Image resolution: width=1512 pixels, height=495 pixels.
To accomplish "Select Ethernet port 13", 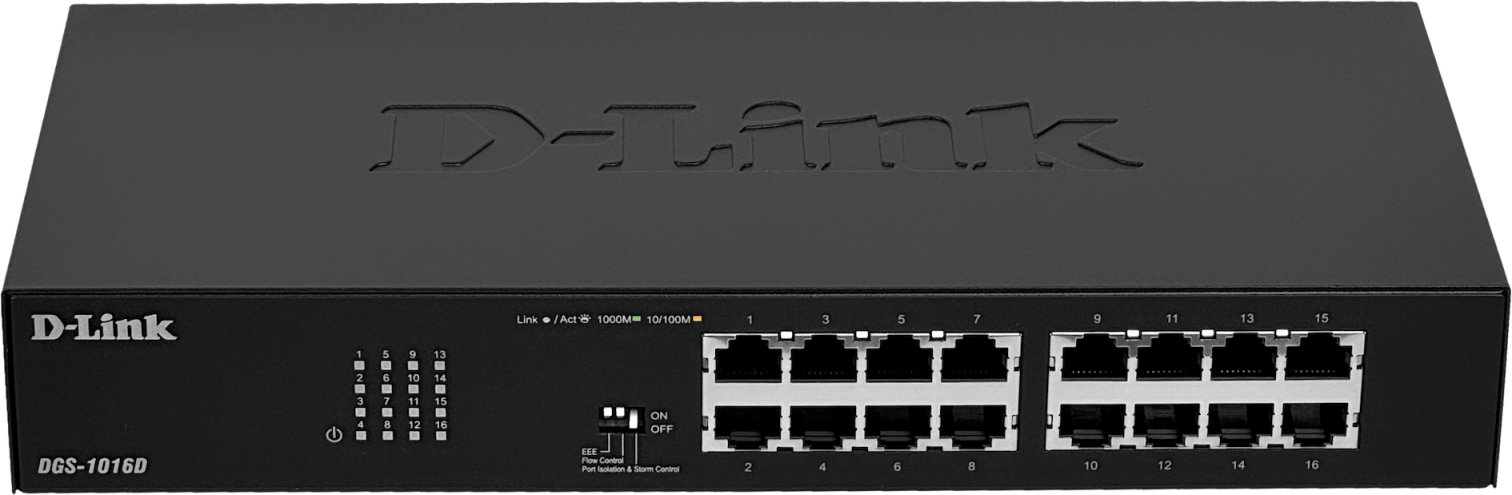I will coord(1244,358).
